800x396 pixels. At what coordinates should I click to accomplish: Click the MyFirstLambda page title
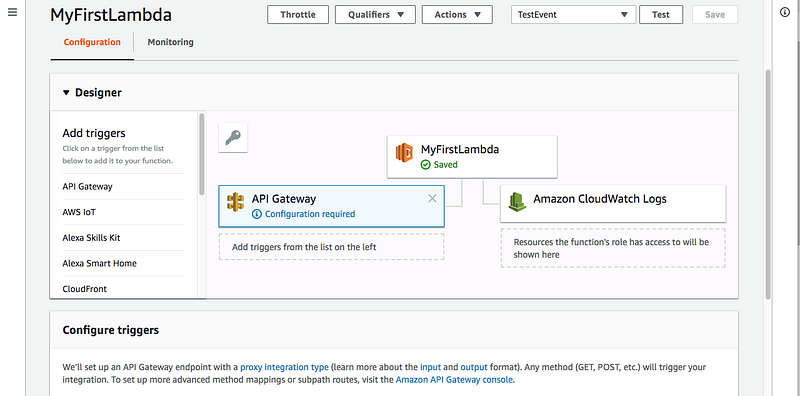pyautogui.click(x=111, y=15)
